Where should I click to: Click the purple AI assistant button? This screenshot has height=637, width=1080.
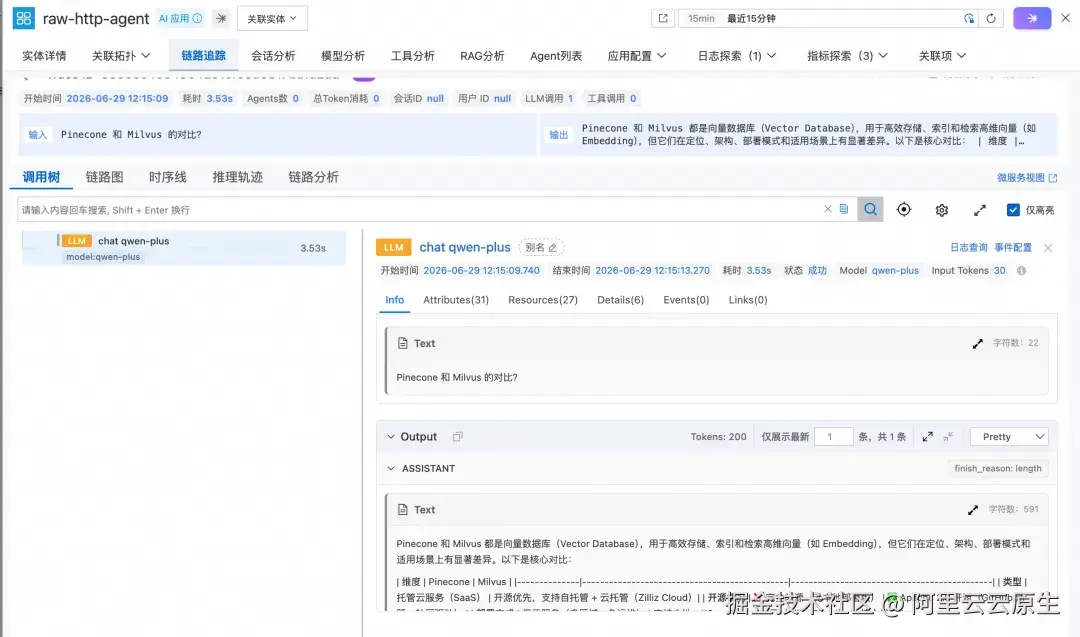1032,19
